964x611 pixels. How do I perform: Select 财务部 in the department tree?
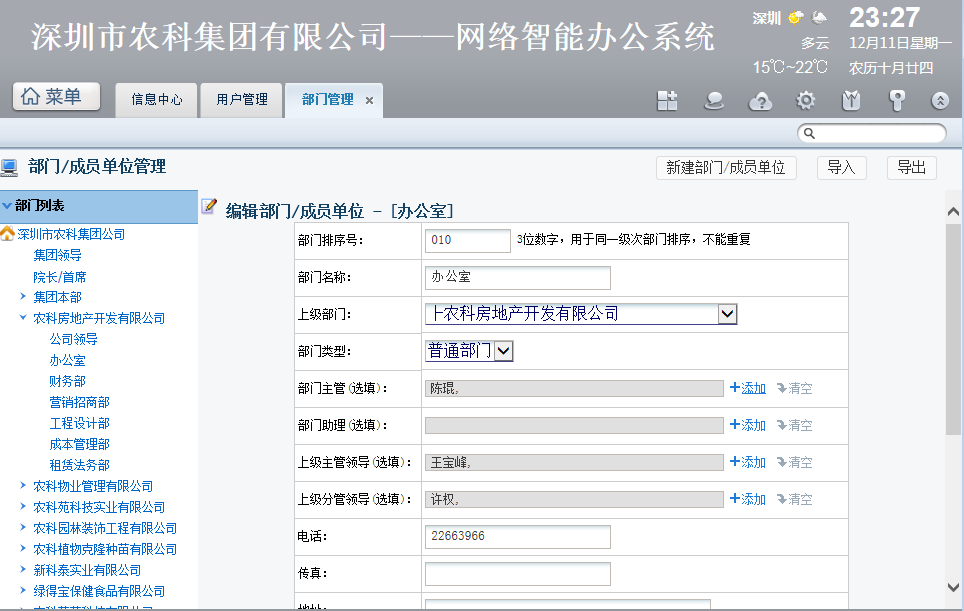pyautogui.click(x=67, y=381)
